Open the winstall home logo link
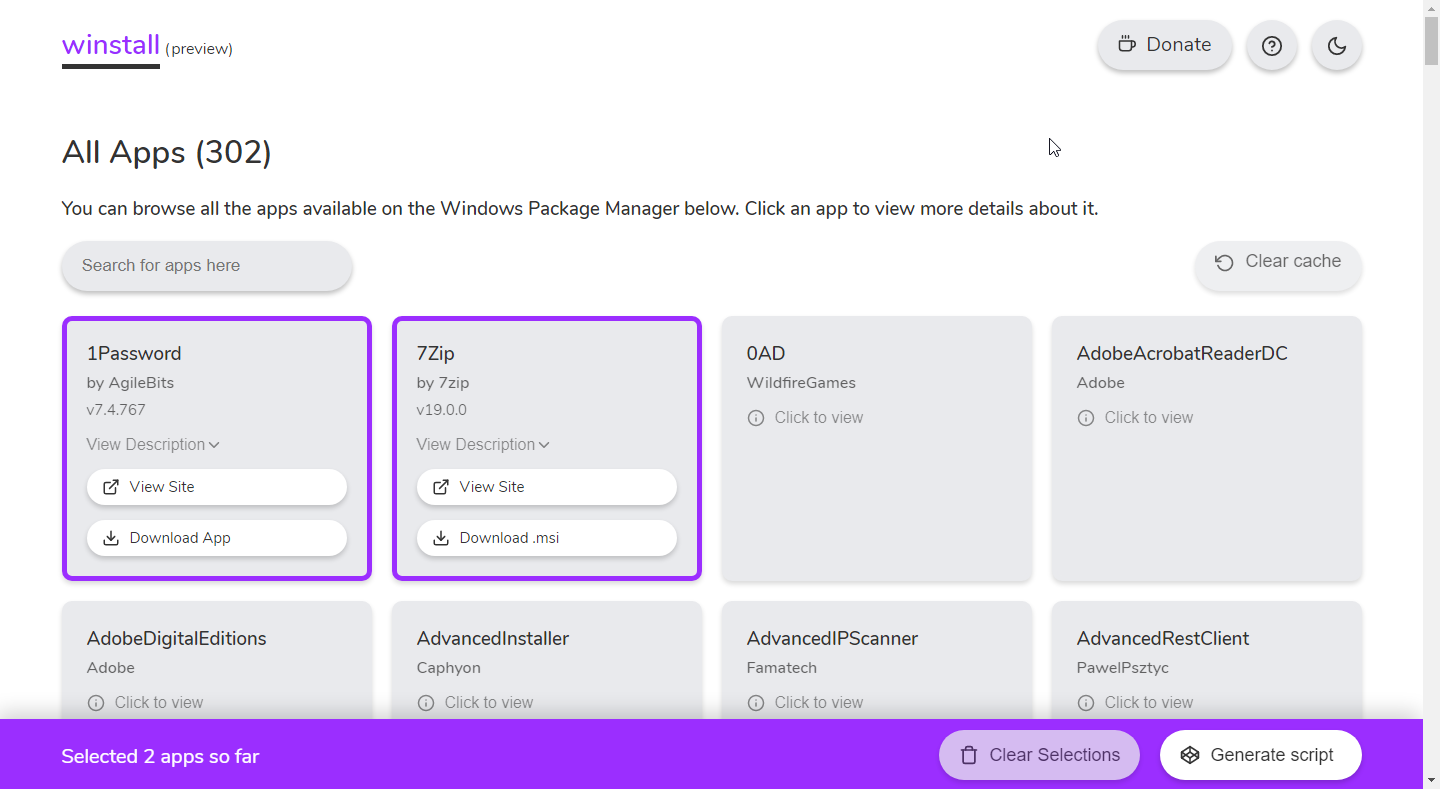The image size is (1440, 789). point(111,45)
